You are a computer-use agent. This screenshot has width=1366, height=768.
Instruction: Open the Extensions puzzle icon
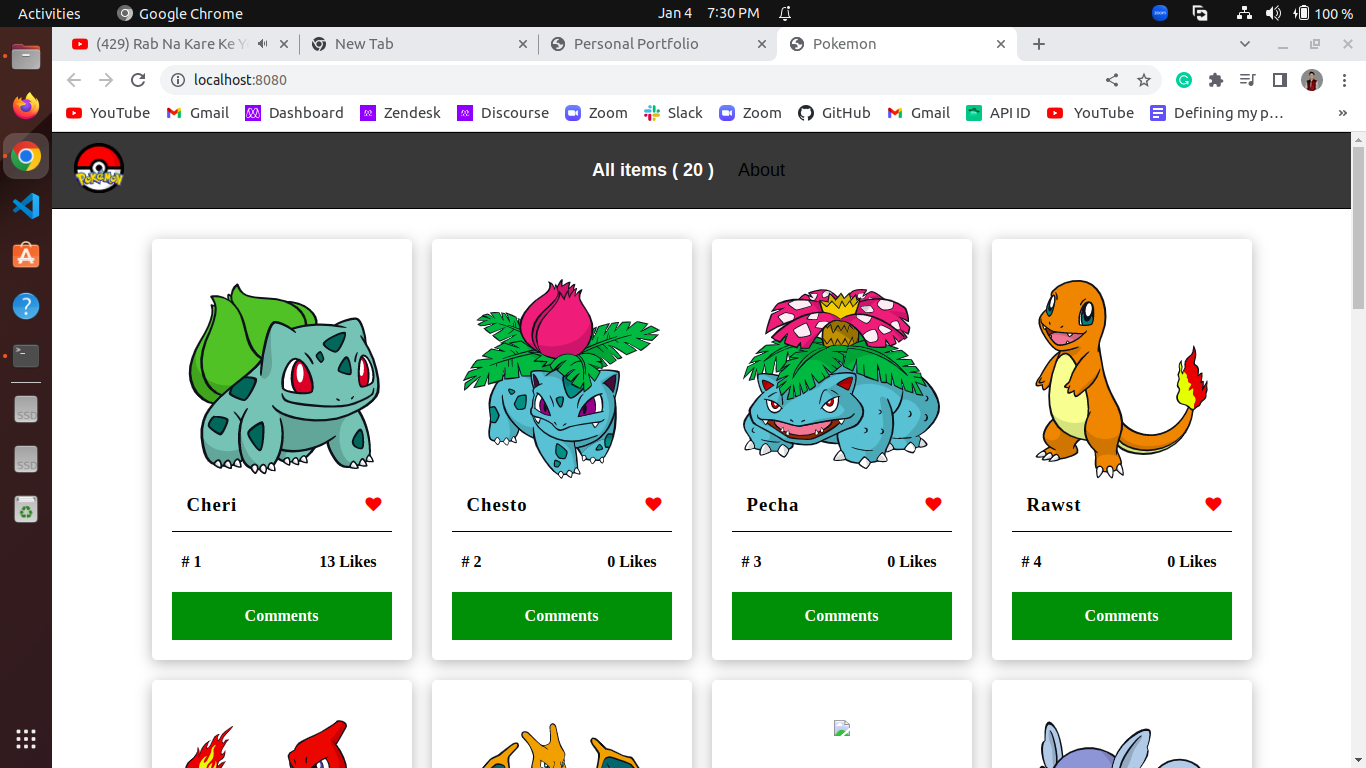coord(1216,80)
